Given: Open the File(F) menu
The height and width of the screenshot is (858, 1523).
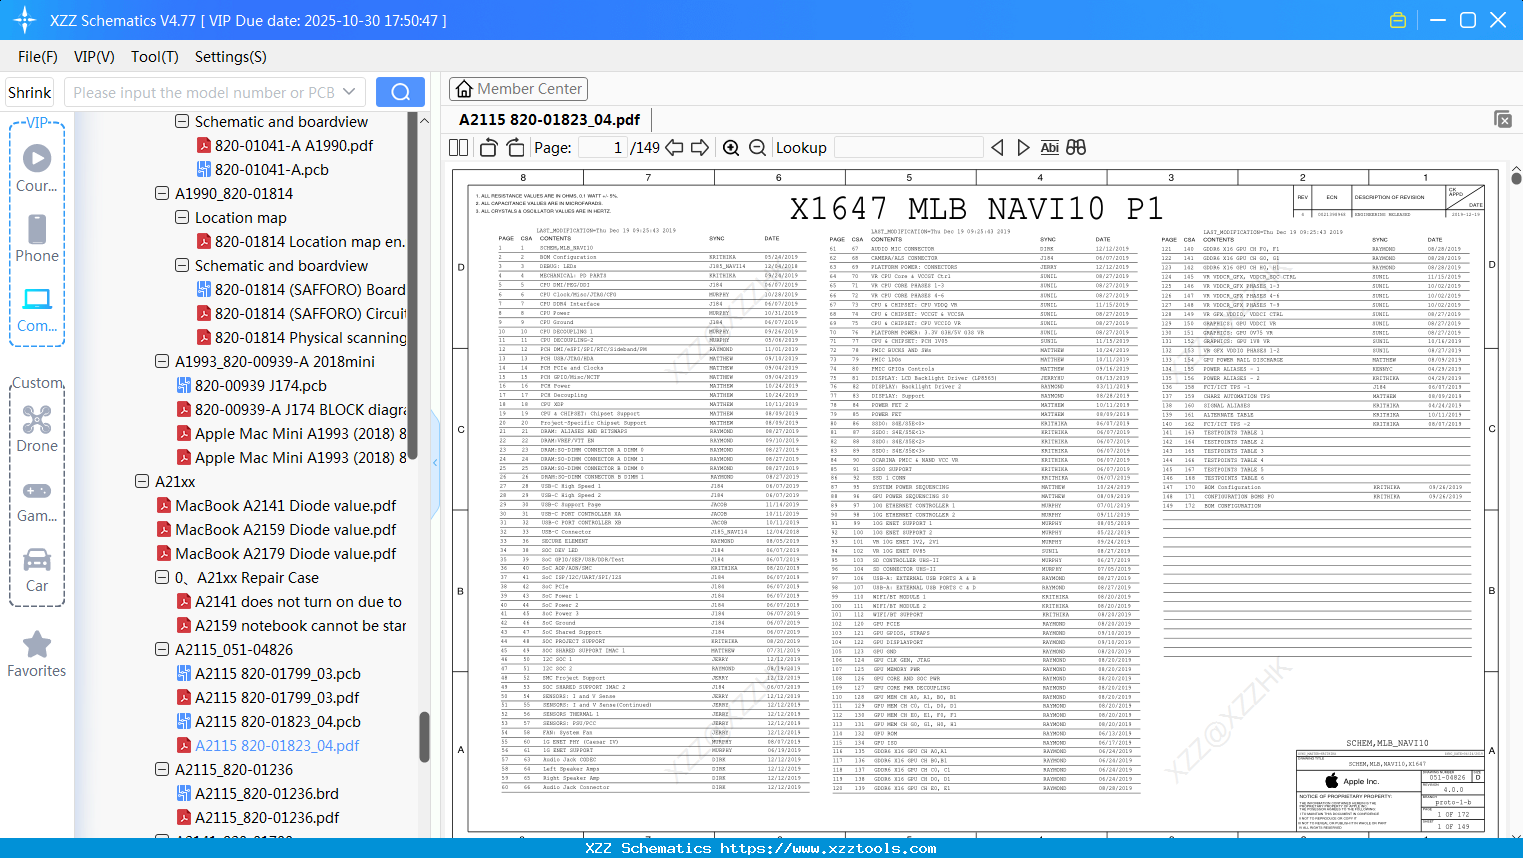Looking at the screenshot, I should click(38, 57).
